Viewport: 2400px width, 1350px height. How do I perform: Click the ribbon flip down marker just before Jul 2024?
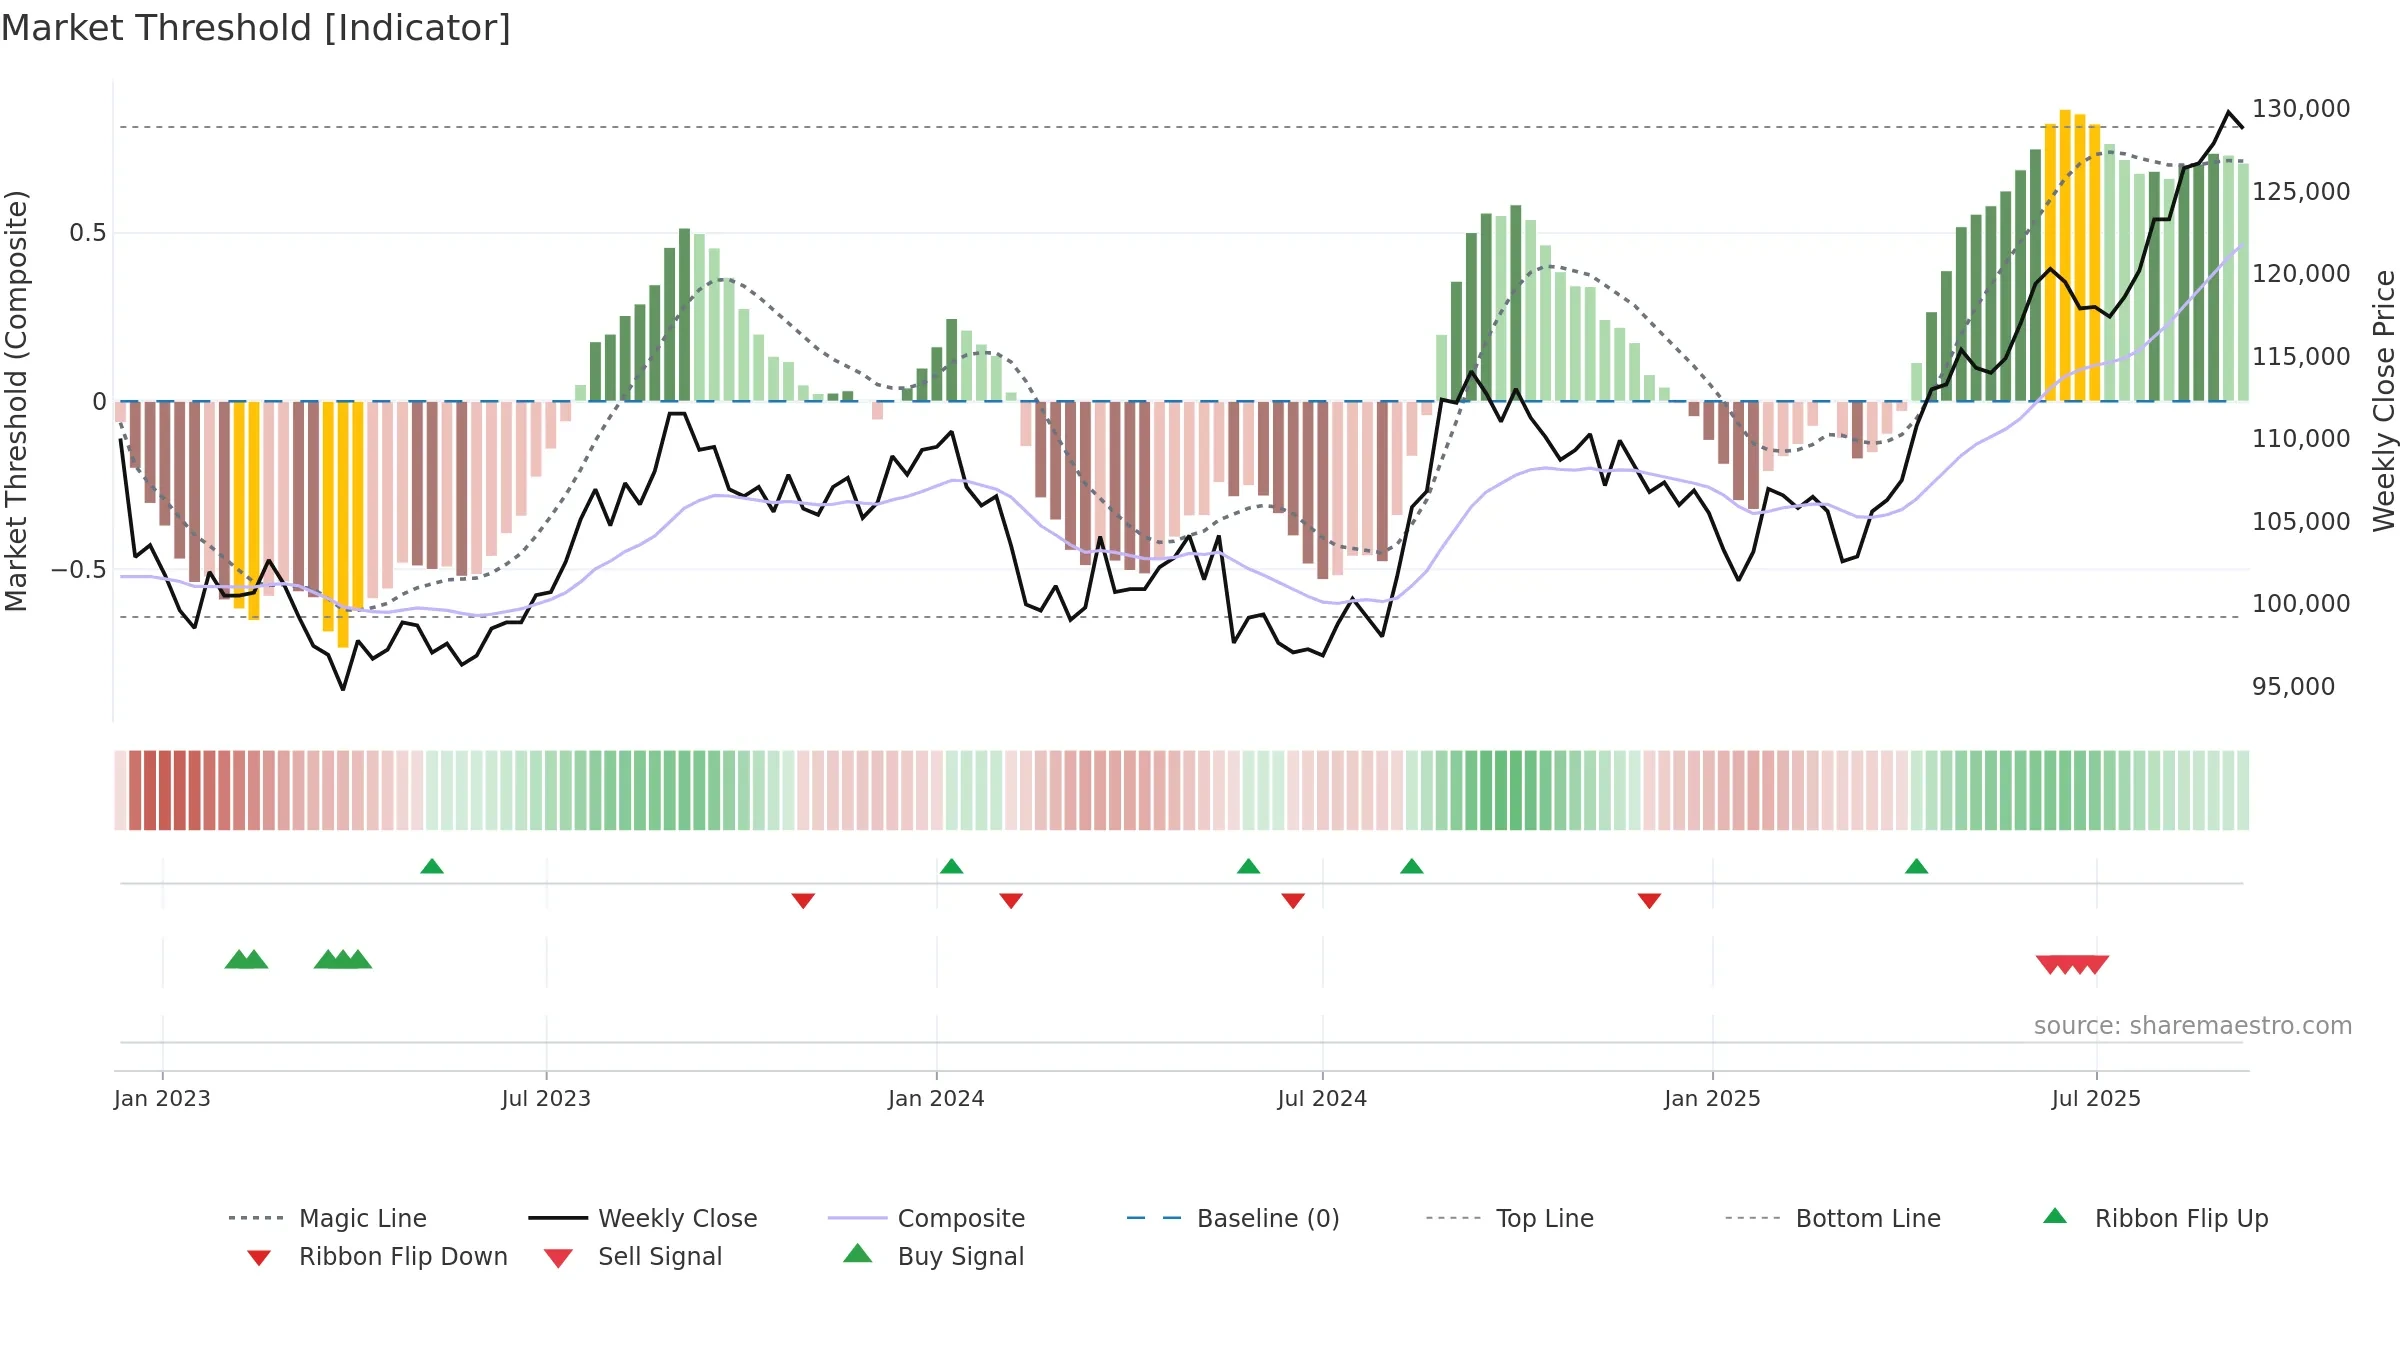tap(1293, 901)
